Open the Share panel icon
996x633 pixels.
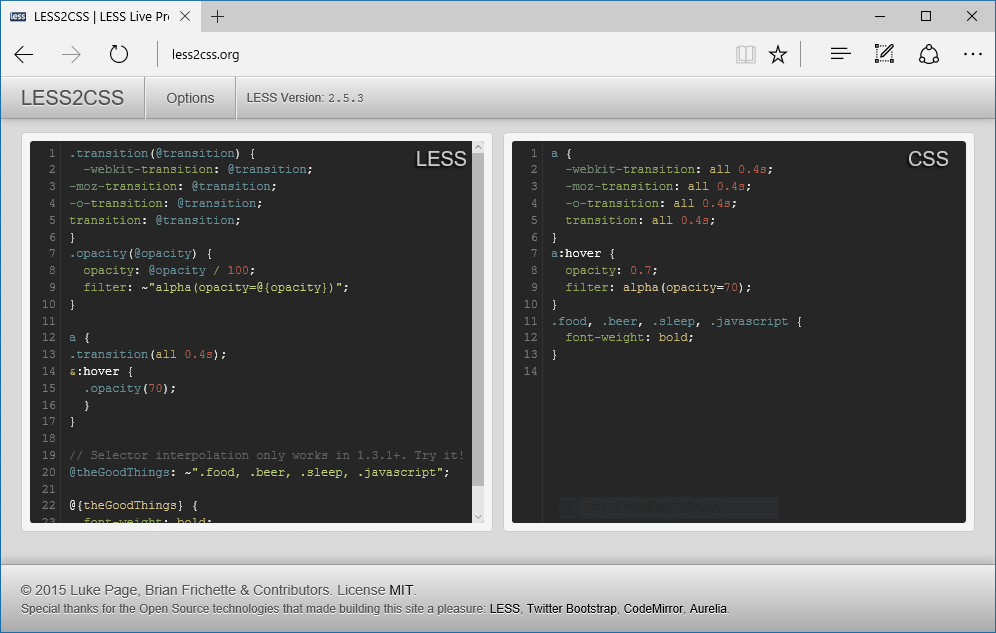tap(929, 54)
